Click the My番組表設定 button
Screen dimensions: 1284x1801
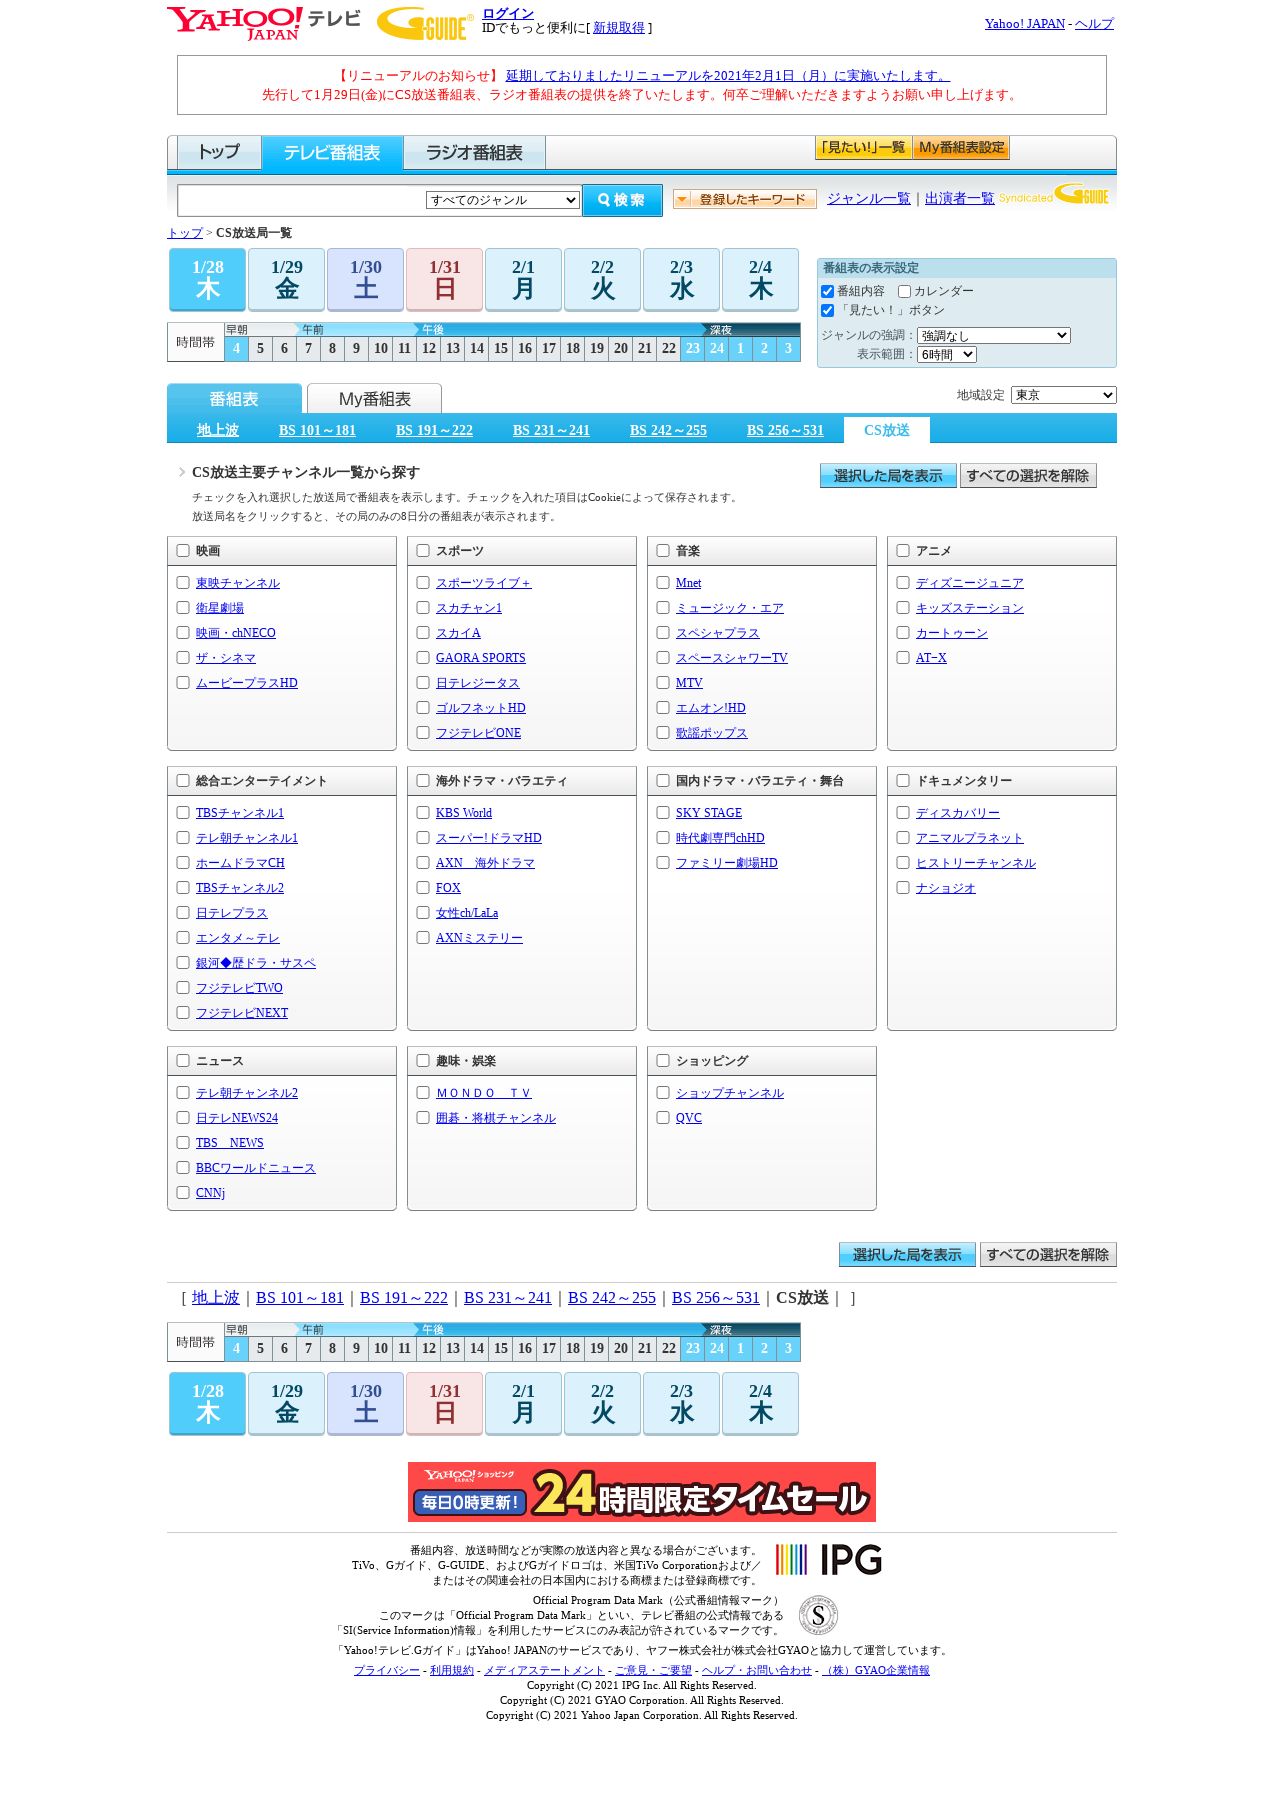961,148
